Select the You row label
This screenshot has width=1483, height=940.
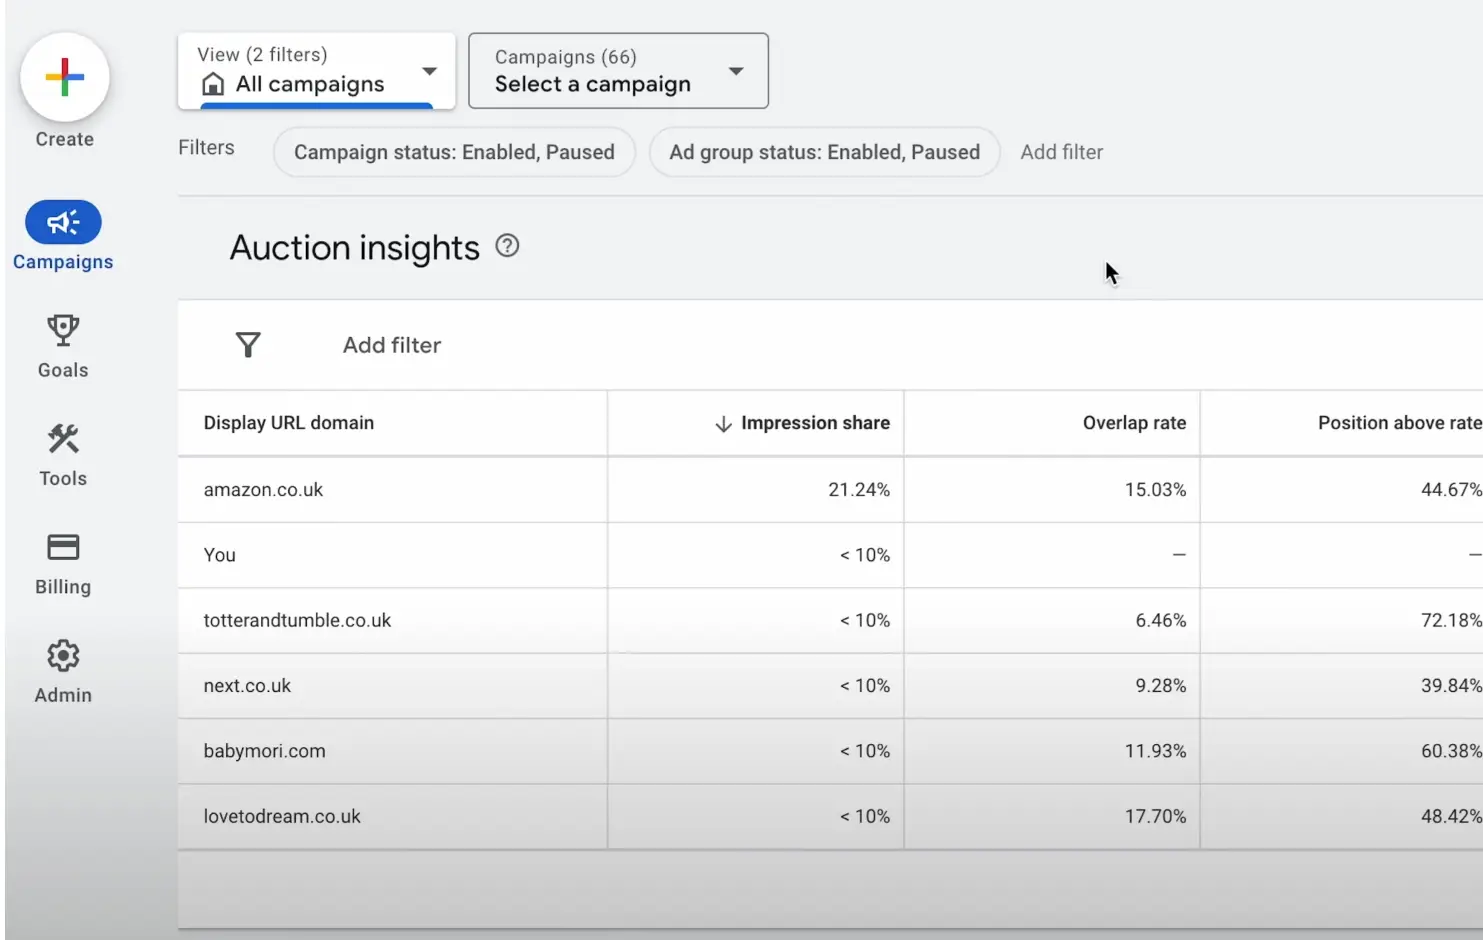(220, 555)
